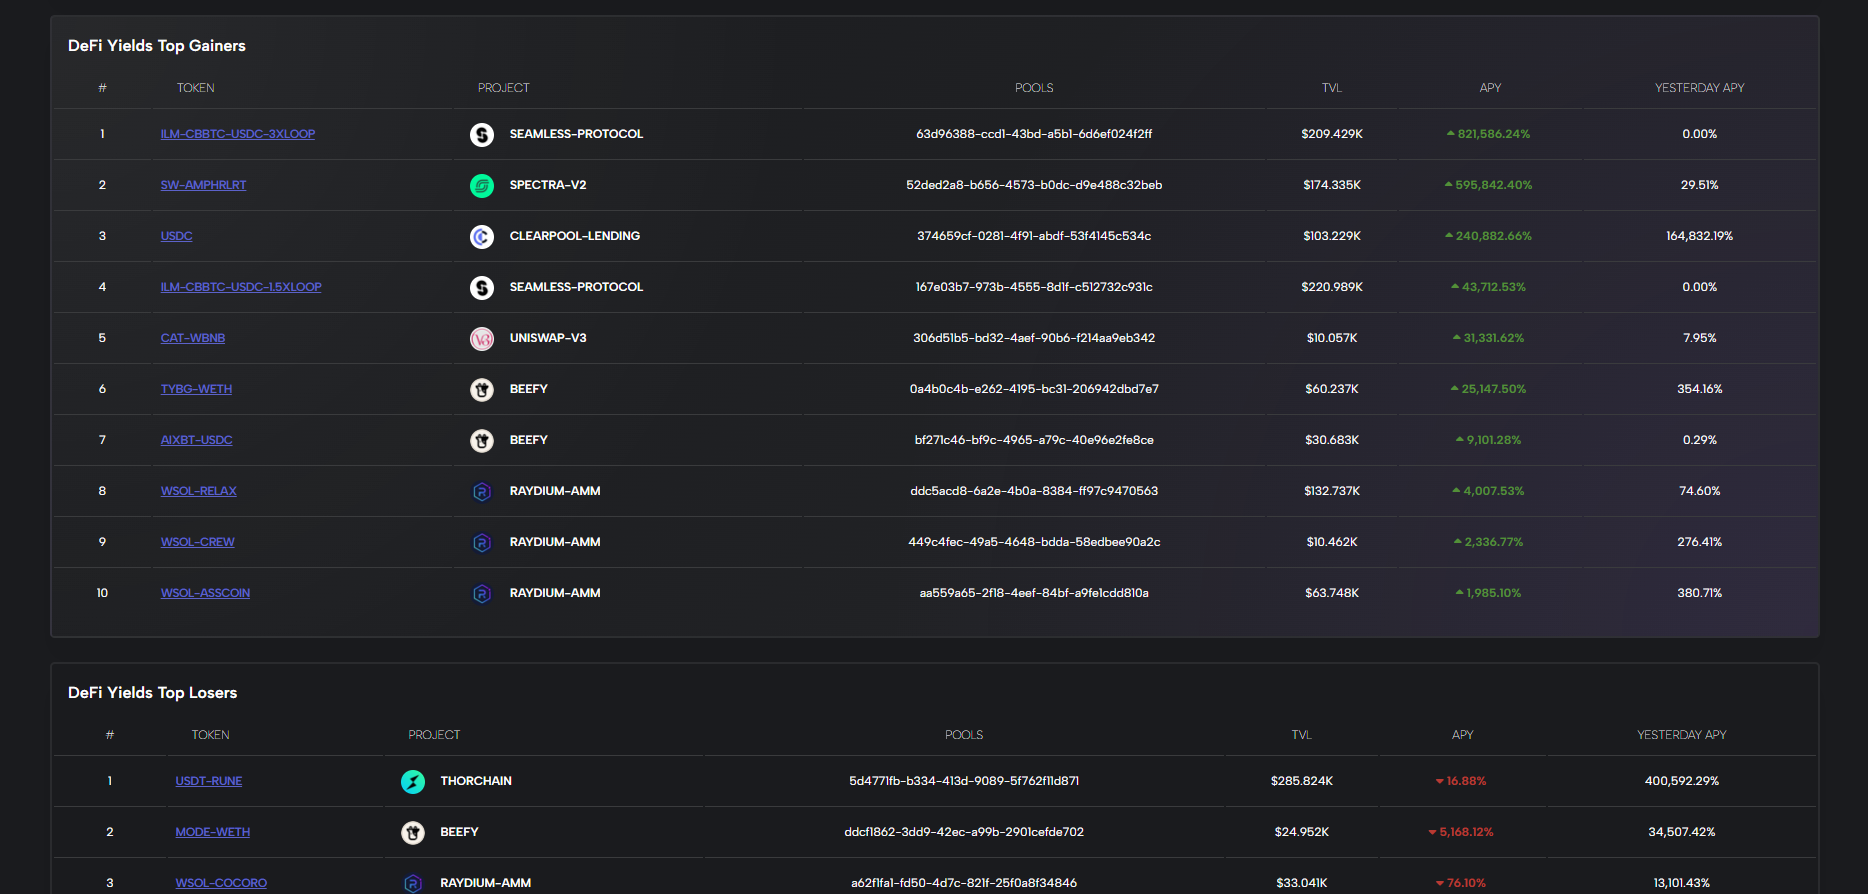Select the WSOL-COCORO token link
The width and height of the screenshot is (1868, 894).
click(221, 883)
